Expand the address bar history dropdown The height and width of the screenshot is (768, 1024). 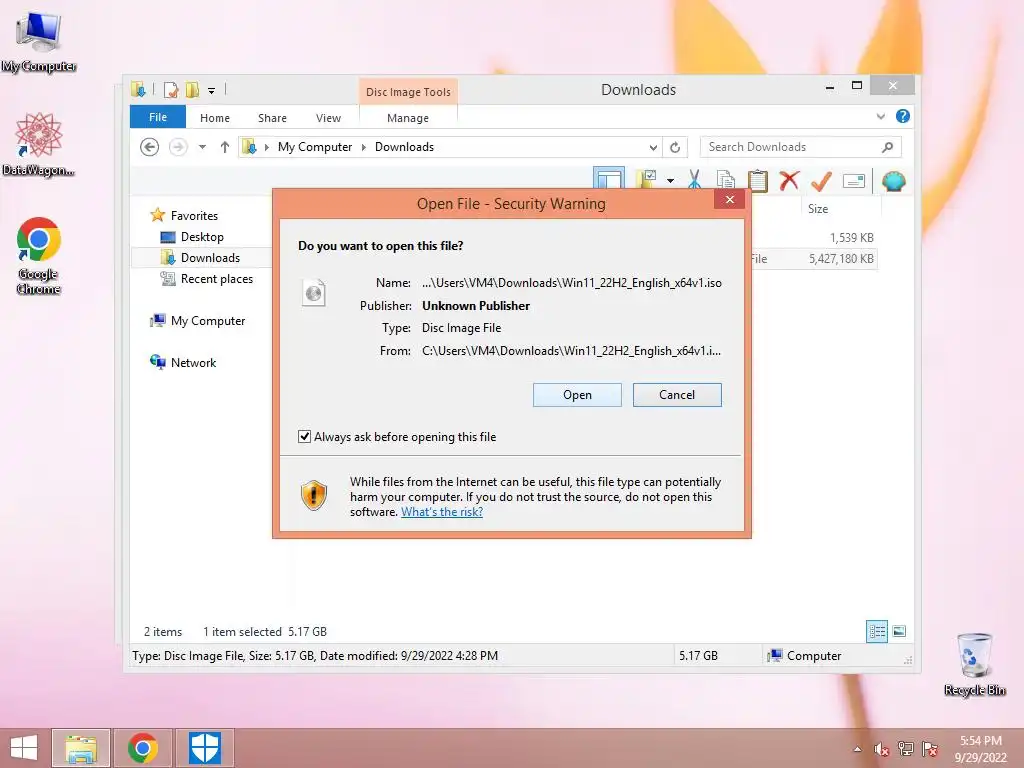point(652,148)
